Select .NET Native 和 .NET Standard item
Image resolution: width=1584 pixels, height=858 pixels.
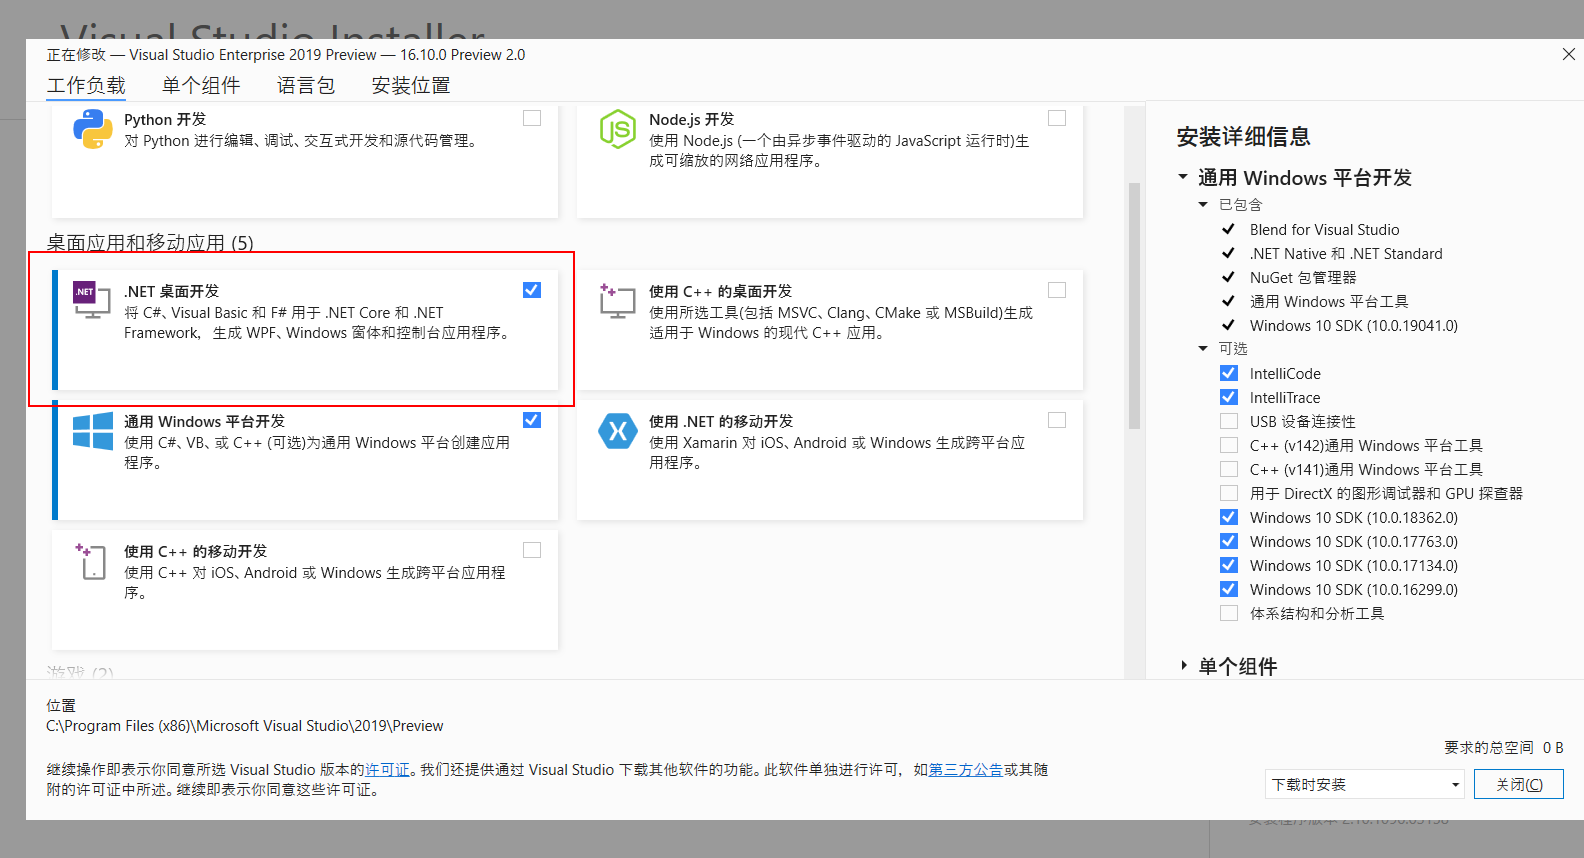pyautogui.click(x=1346, y=254)
